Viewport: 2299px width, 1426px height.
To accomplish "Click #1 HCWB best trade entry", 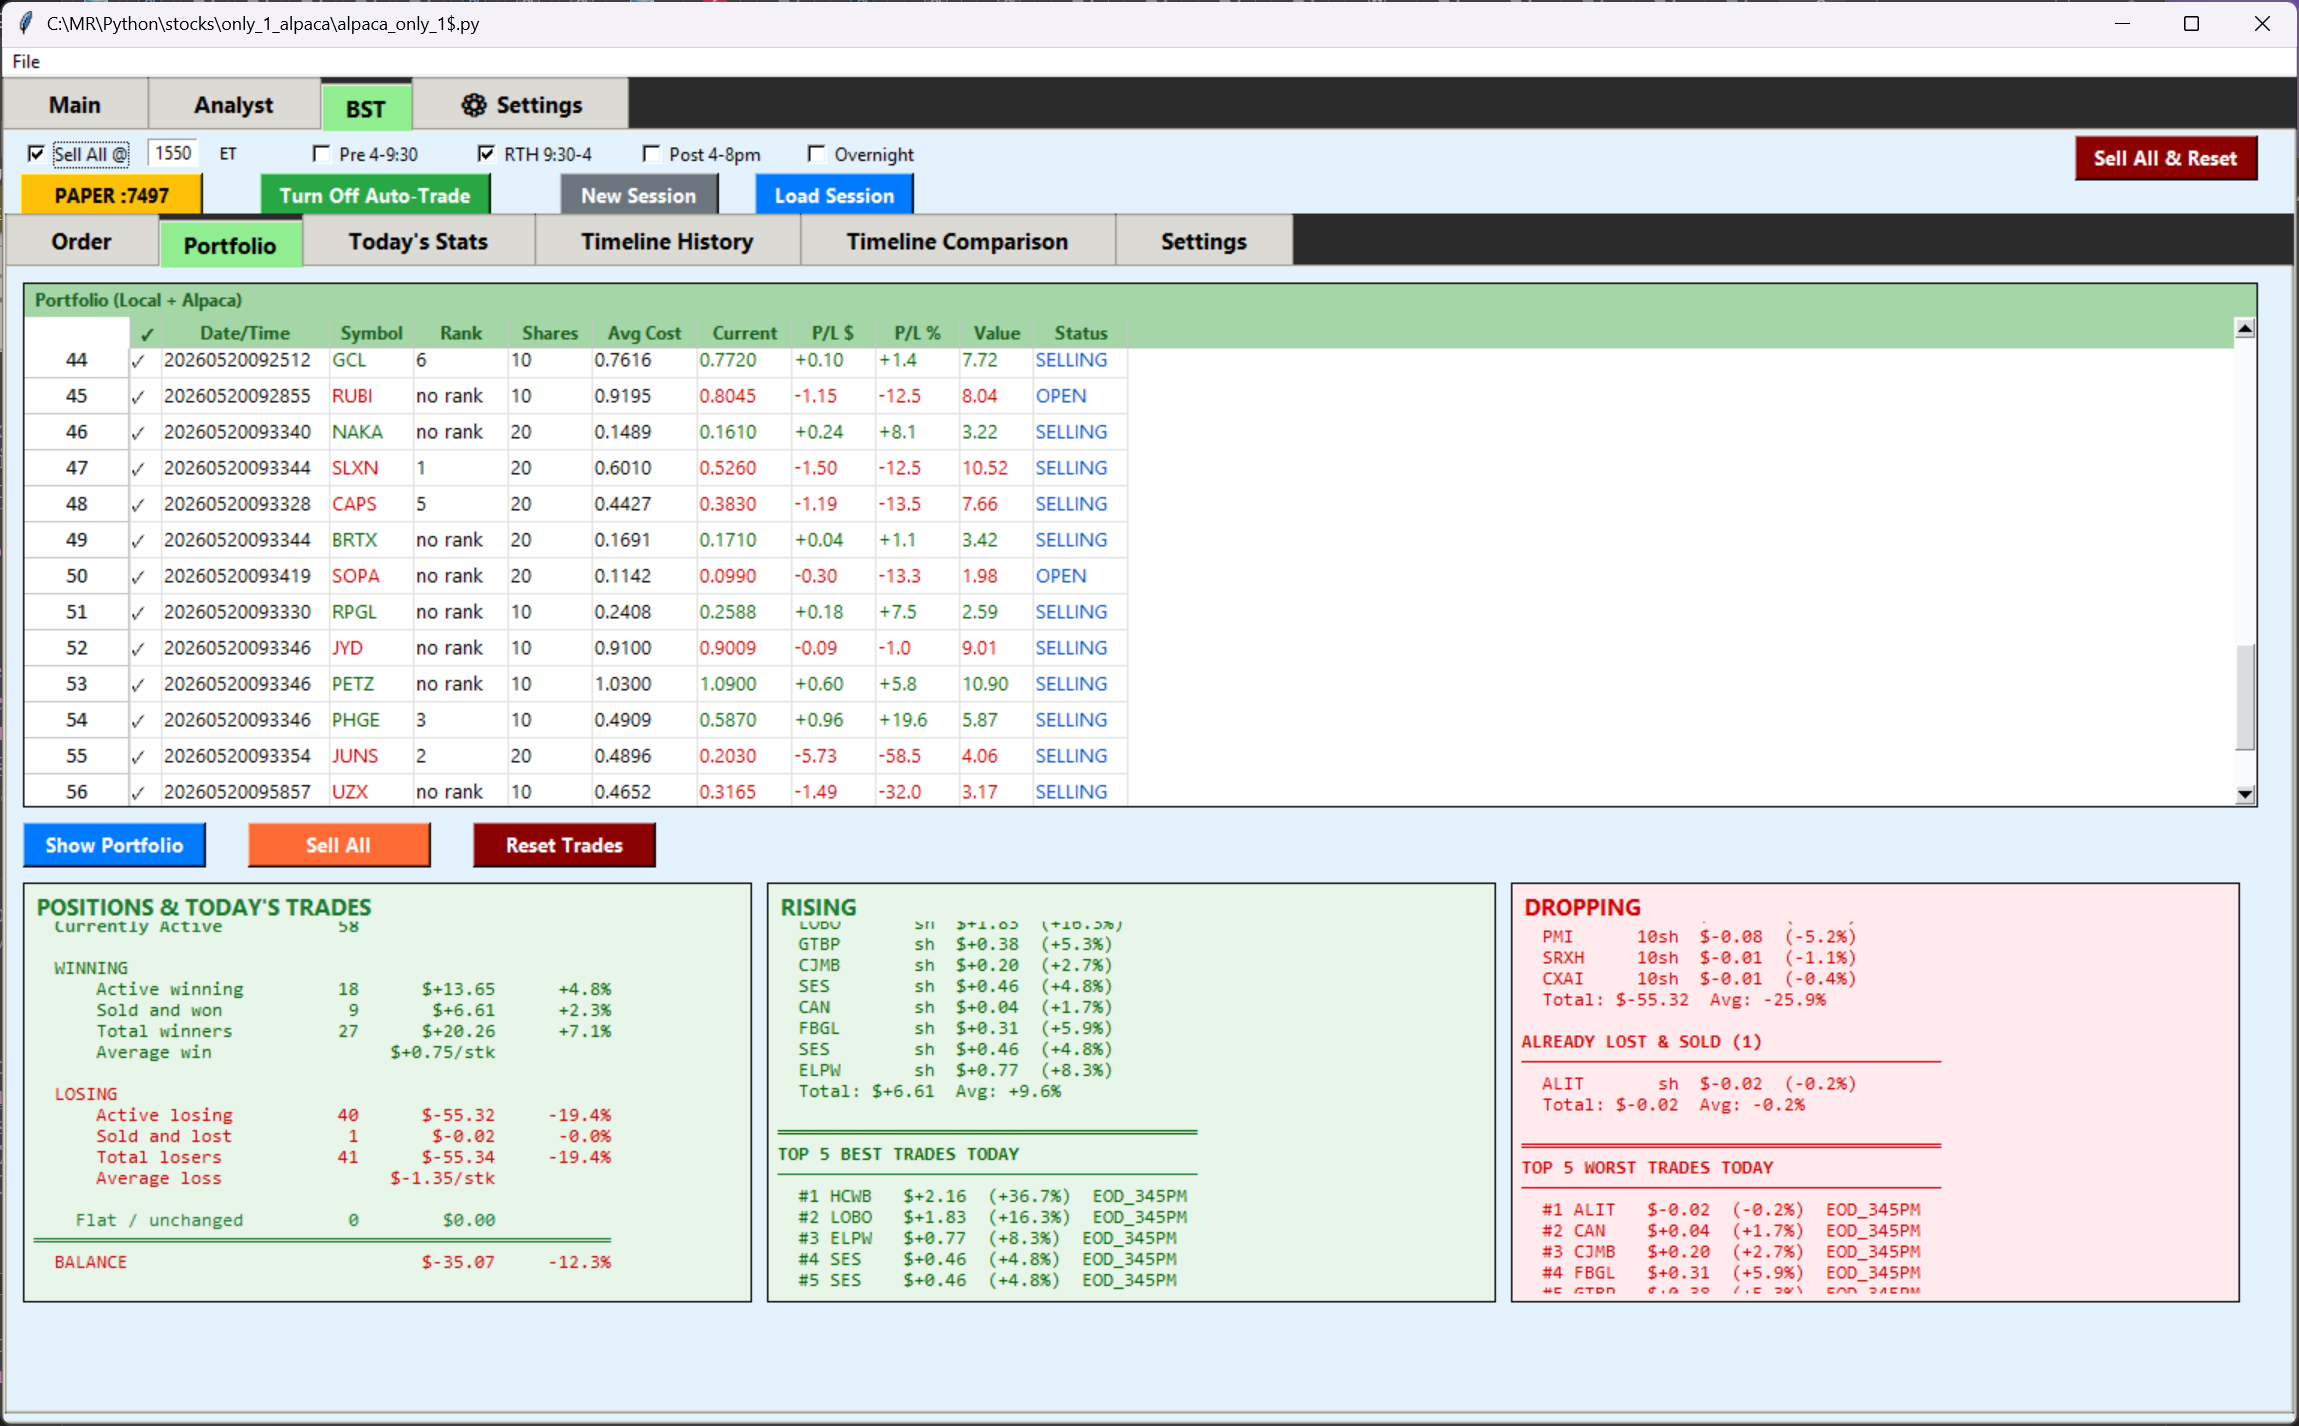I will (x=992, y=1196).
